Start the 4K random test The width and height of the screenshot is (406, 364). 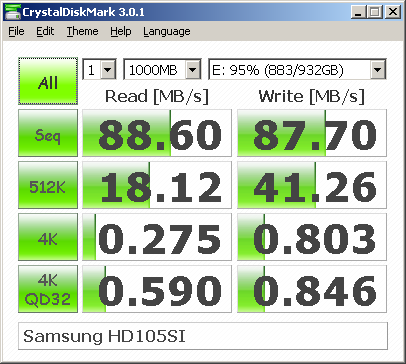48,237
